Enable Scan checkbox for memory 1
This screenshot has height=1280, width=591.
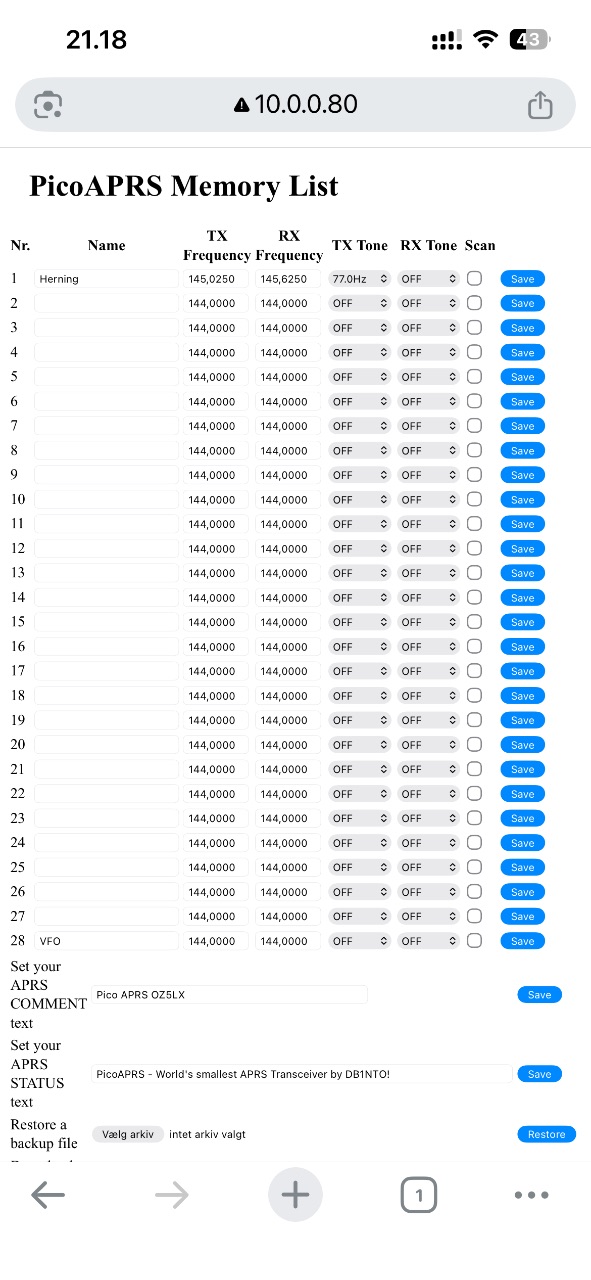(x=474, y=278)
